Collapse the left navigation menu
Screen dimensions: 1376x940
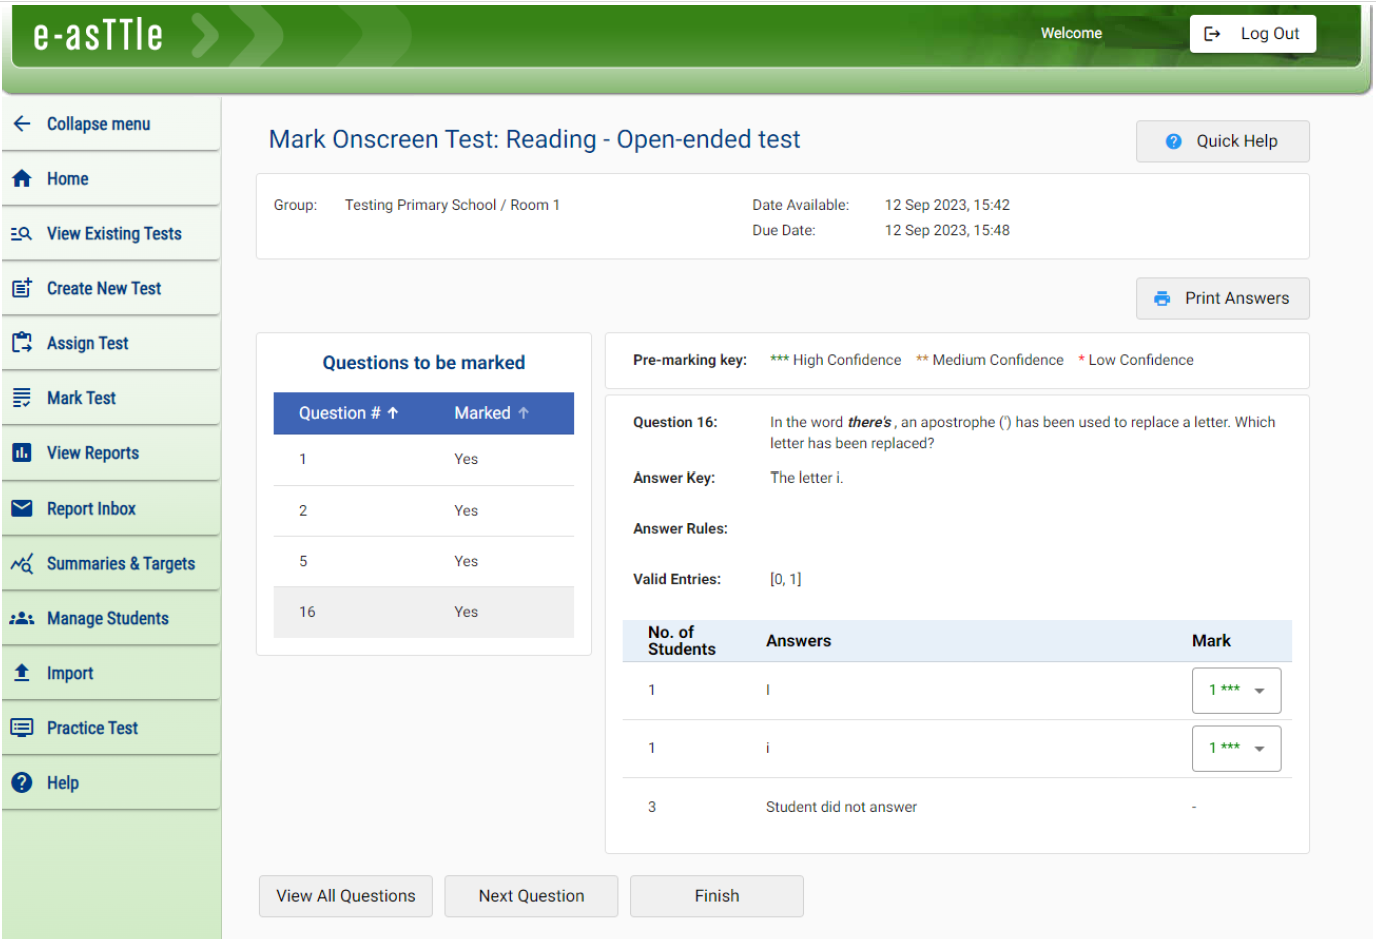click(23, 123)
